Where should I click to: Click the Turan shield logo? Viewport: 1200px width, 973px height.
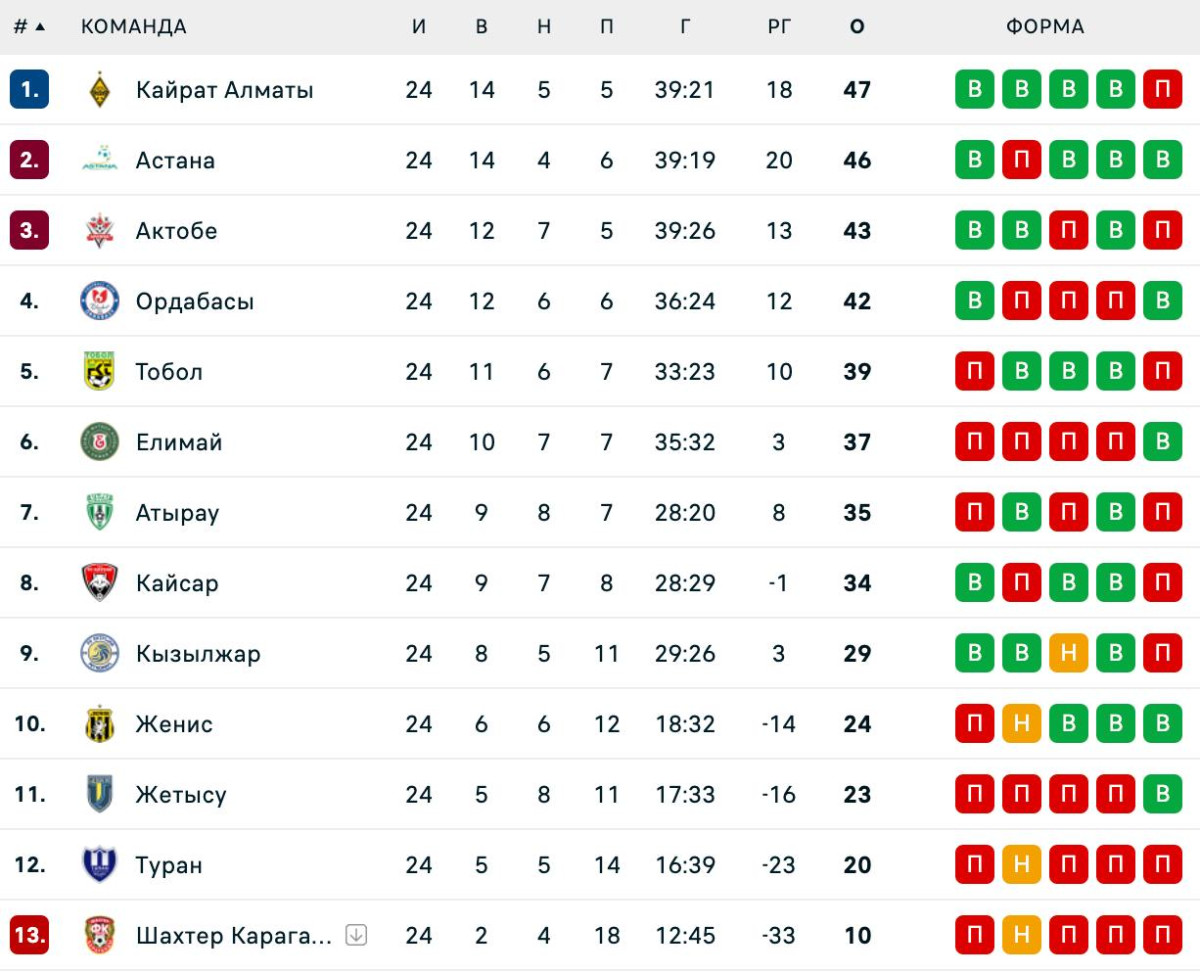pyautogui.click(x=99, y=865)
